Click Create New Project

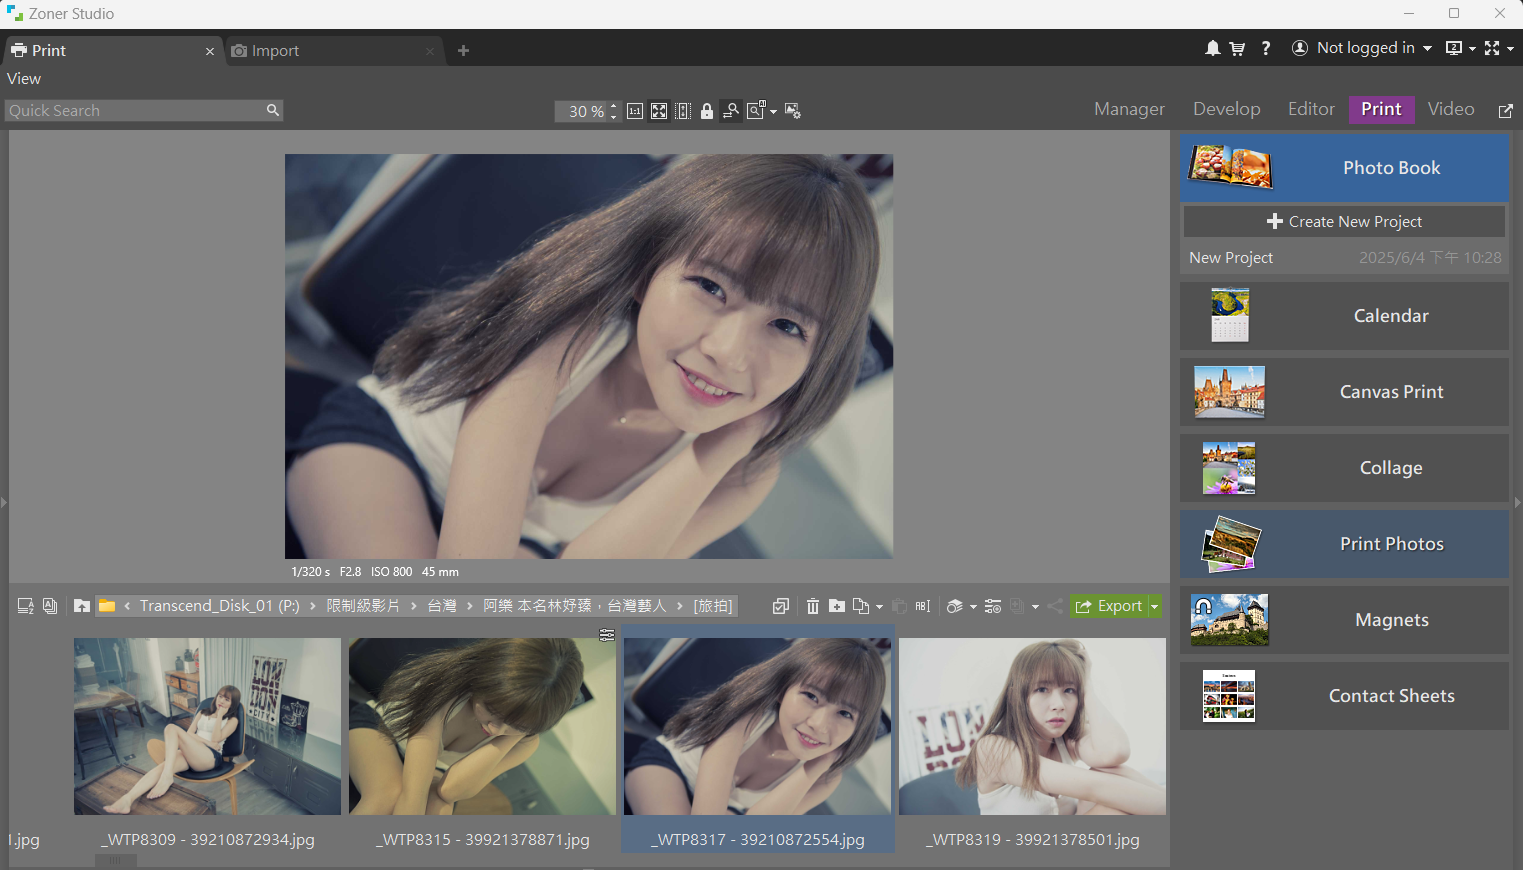pyautogui.click(x=1344, y=221)
